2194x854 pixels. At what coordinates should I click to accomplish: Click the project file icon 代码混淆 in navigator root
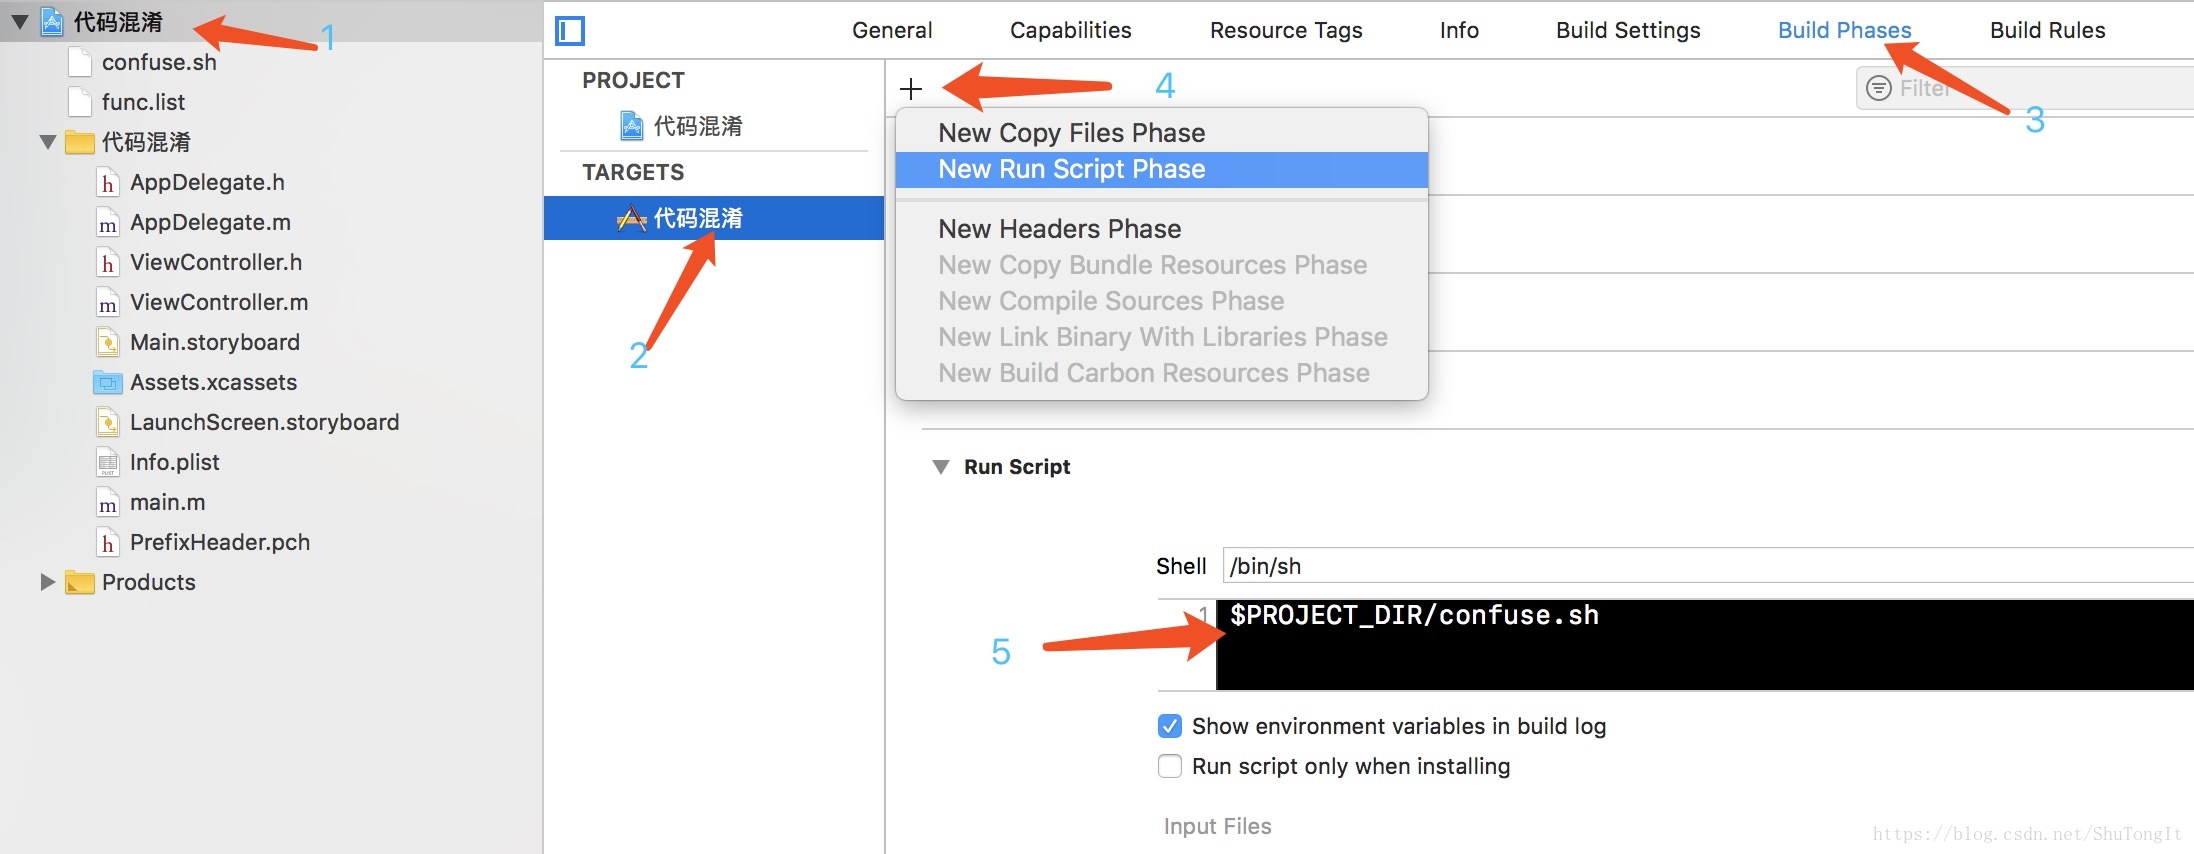pos(52,22)
